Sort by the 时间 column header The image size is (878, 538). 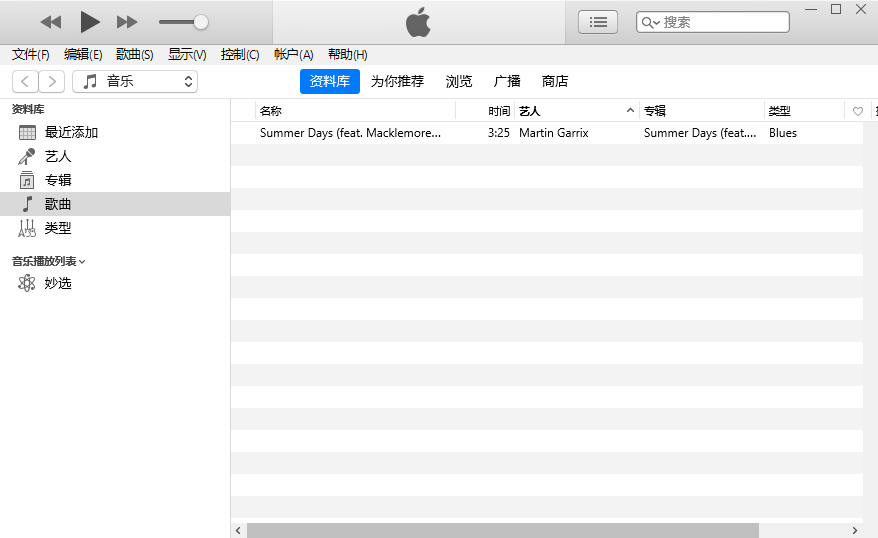point(485,111)
